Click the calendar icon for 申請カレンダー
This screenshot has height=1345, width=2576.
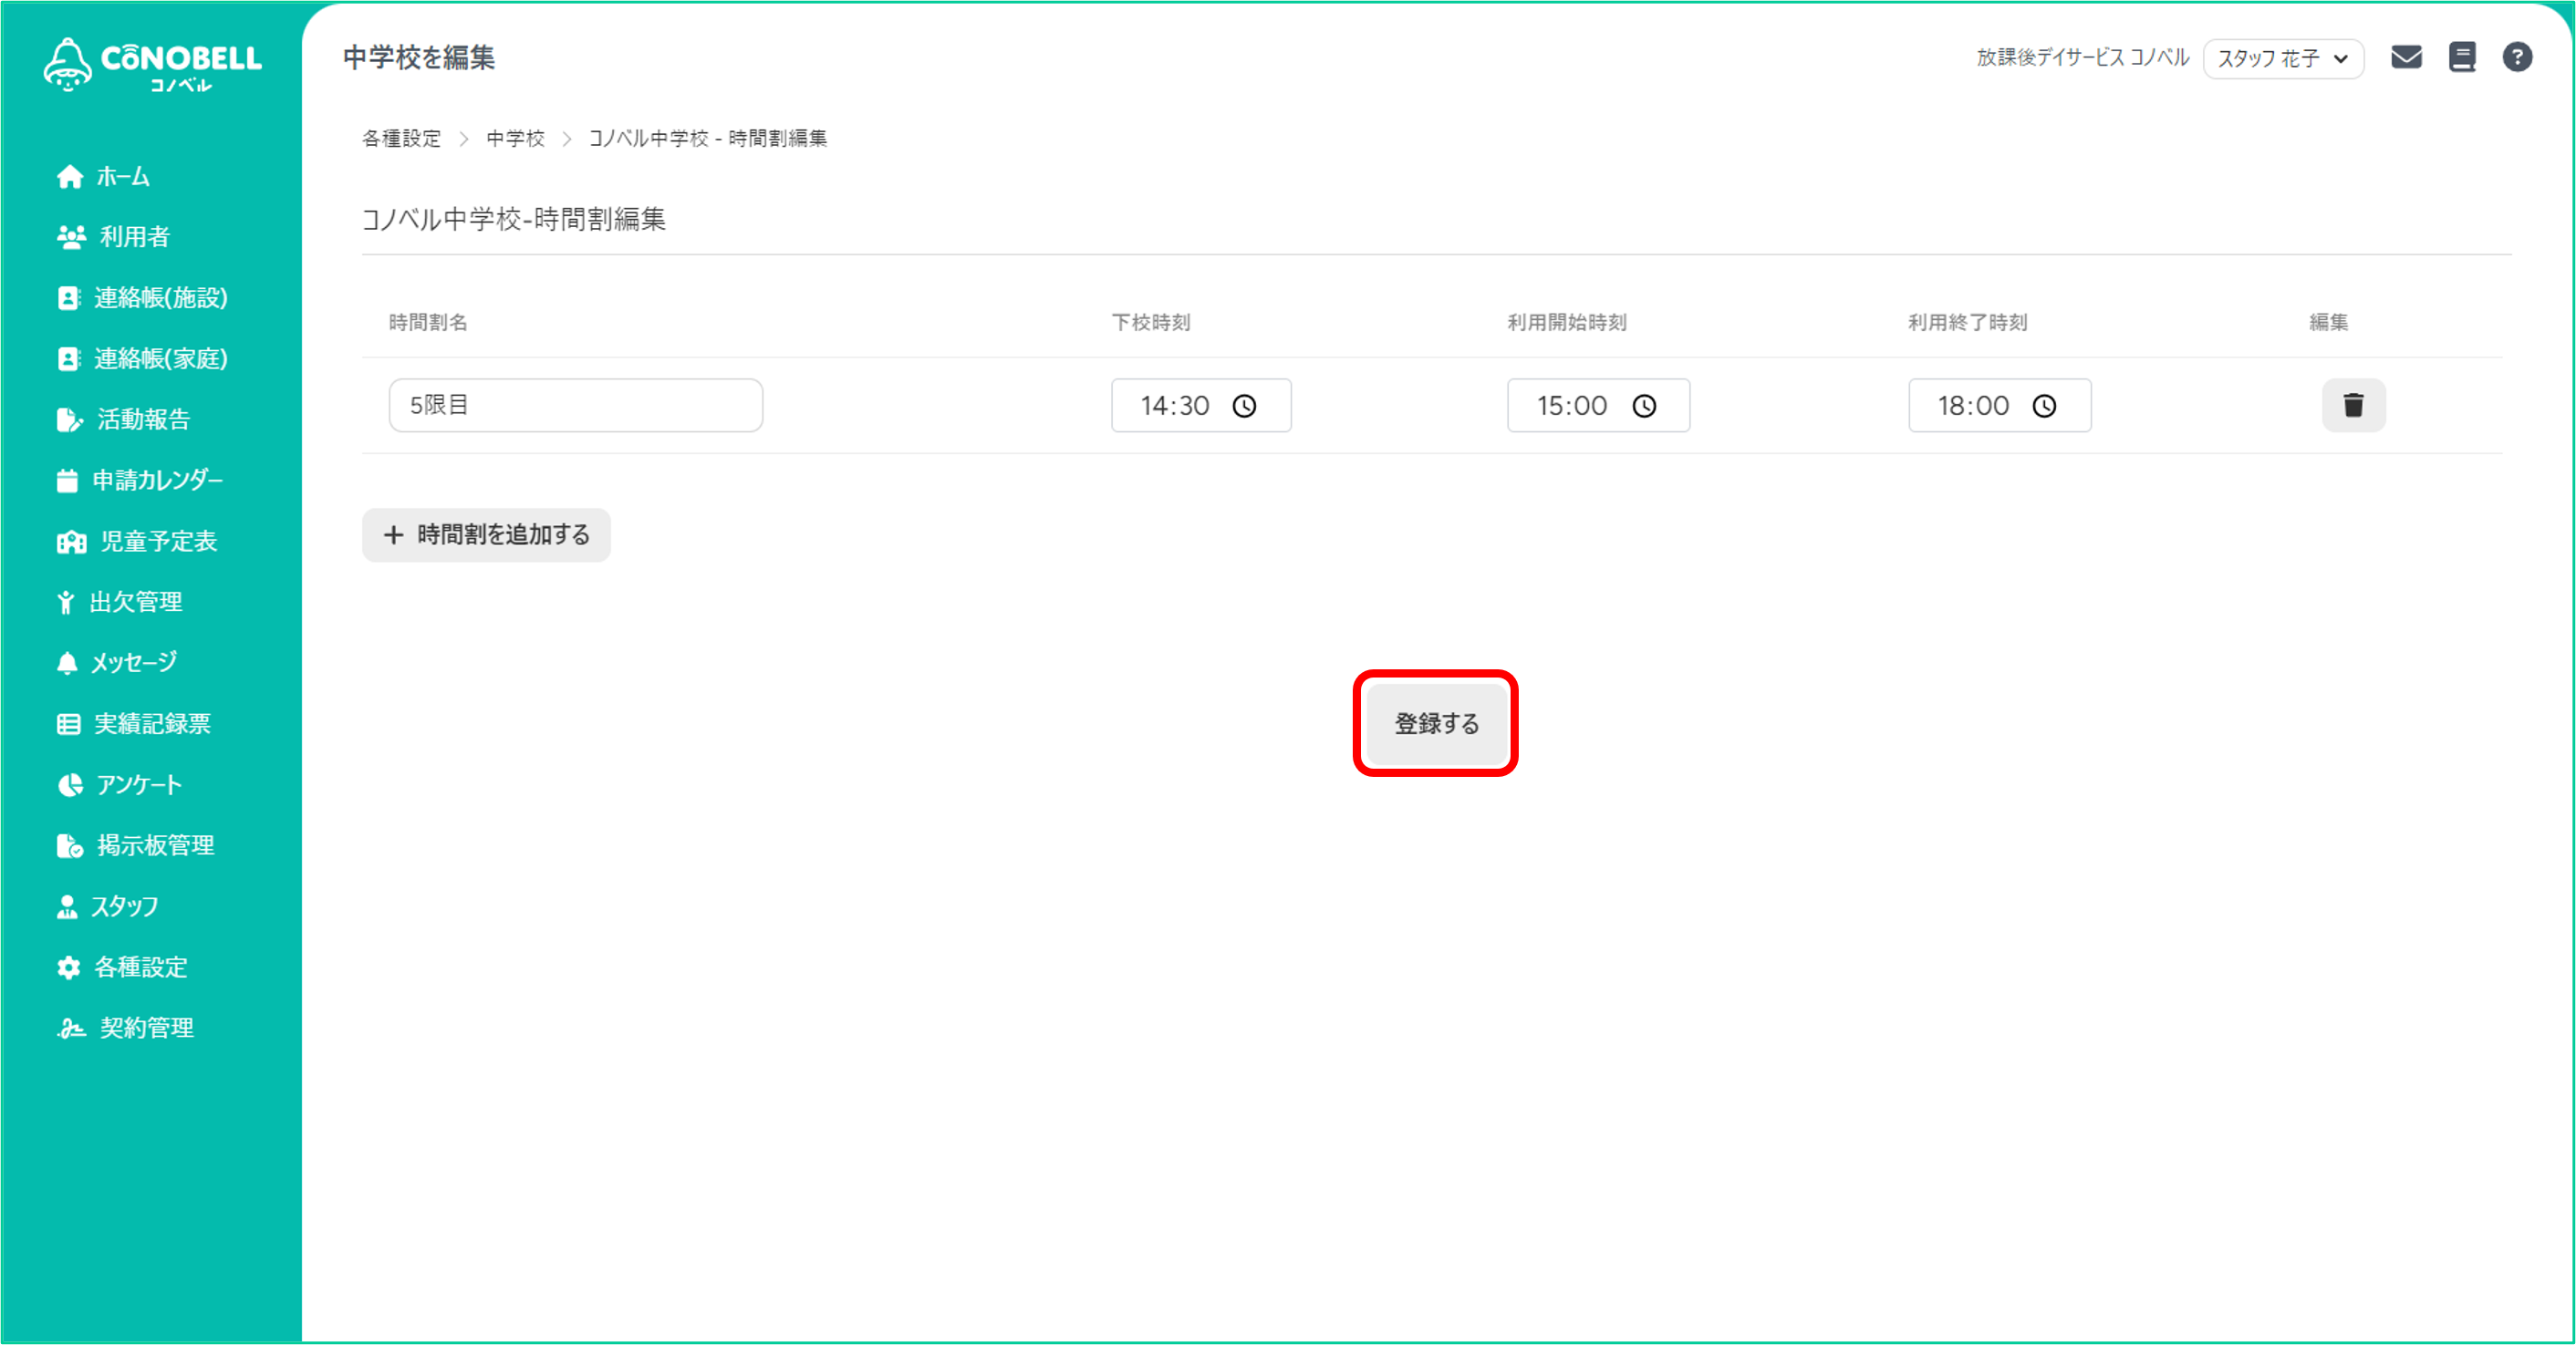(67, 481)
